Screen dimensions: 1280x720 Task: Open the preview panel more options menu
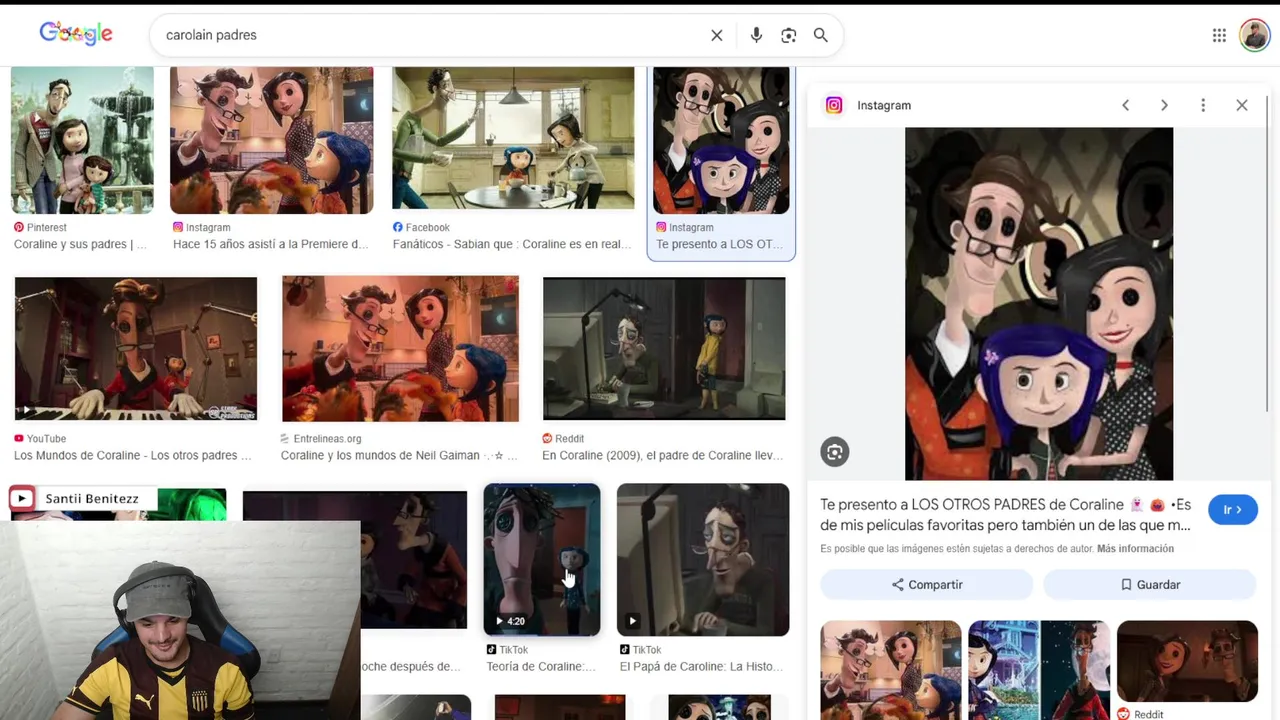(1203, 105)
